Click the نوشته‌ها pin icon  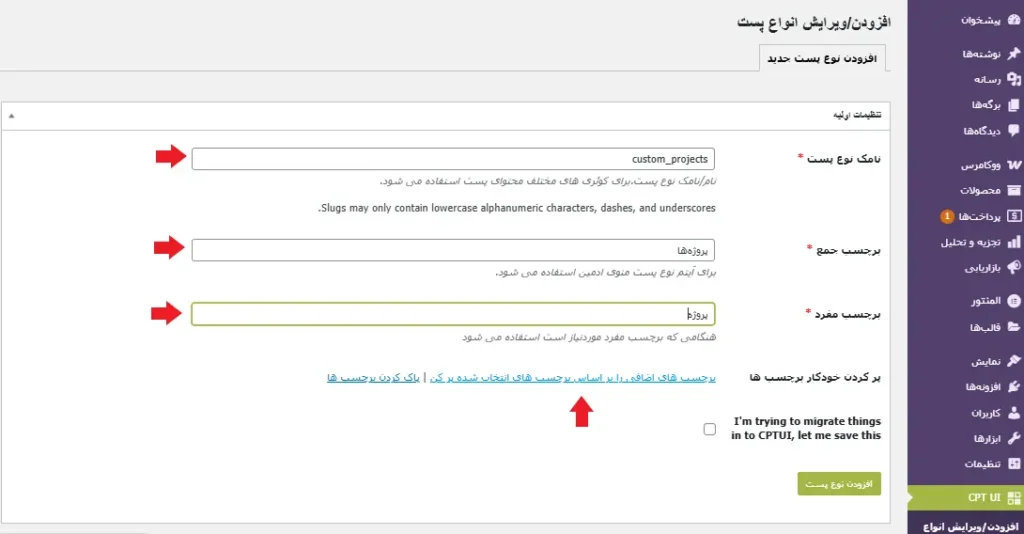1014,54
